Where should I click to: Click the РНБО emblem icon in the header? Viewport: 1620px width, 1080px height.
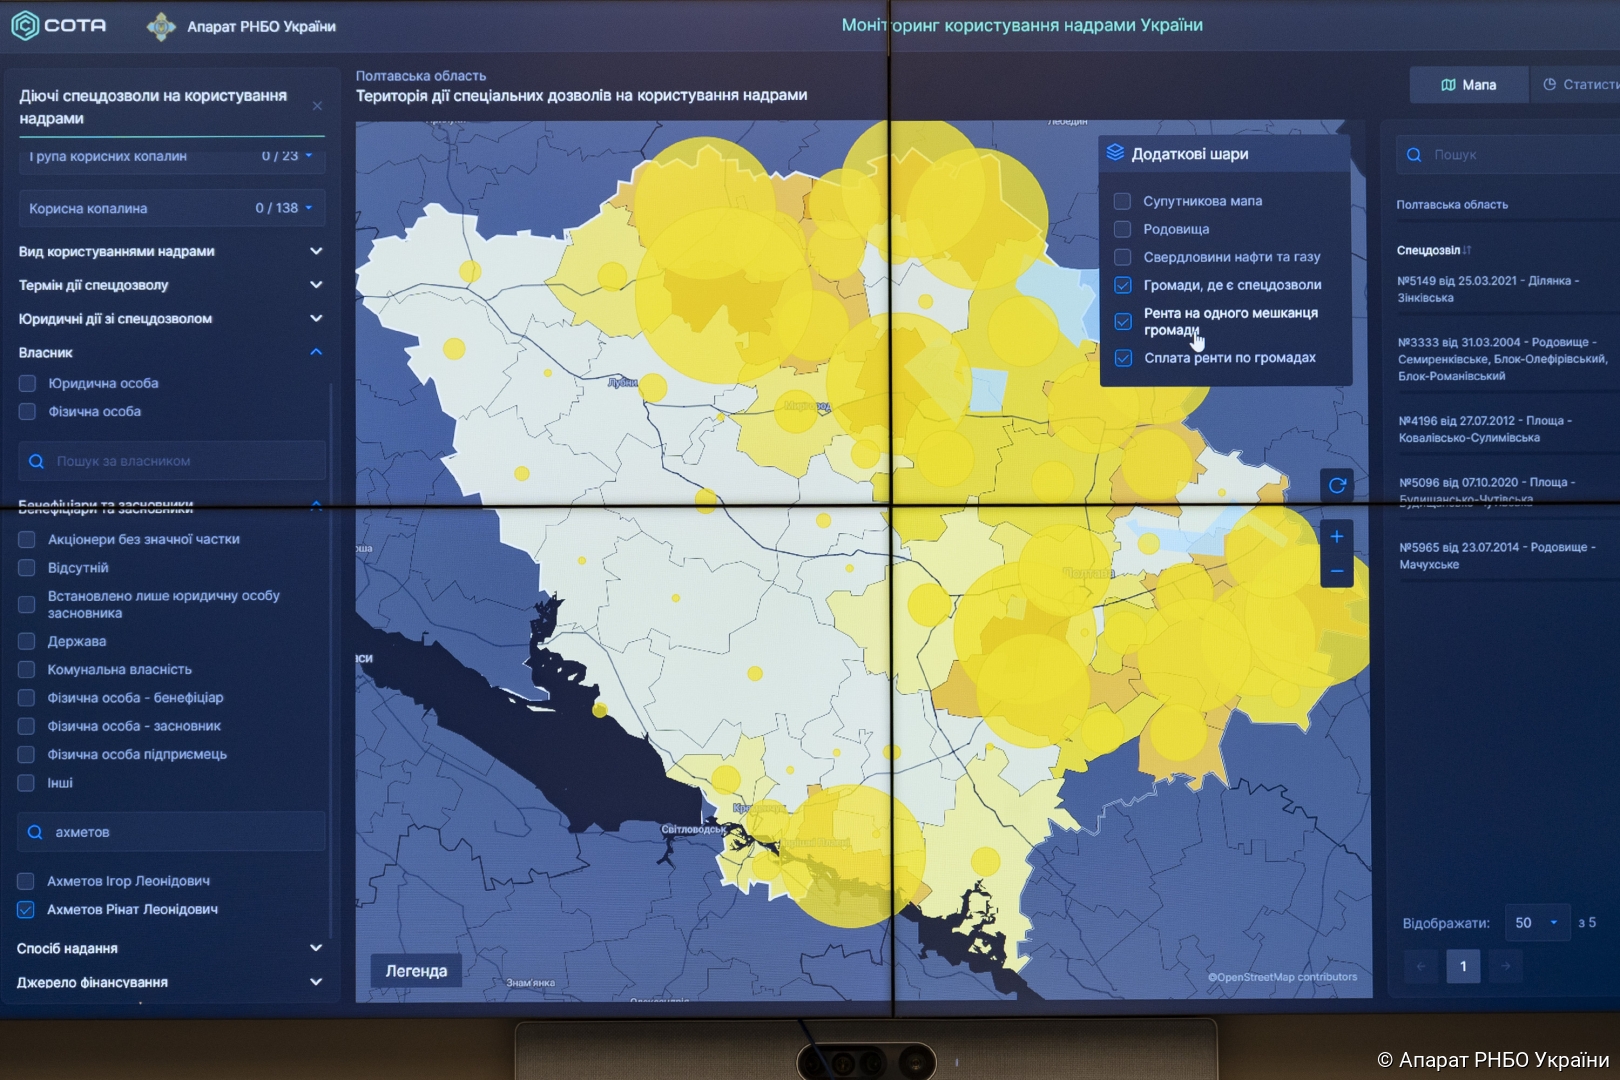pos(161,27)
